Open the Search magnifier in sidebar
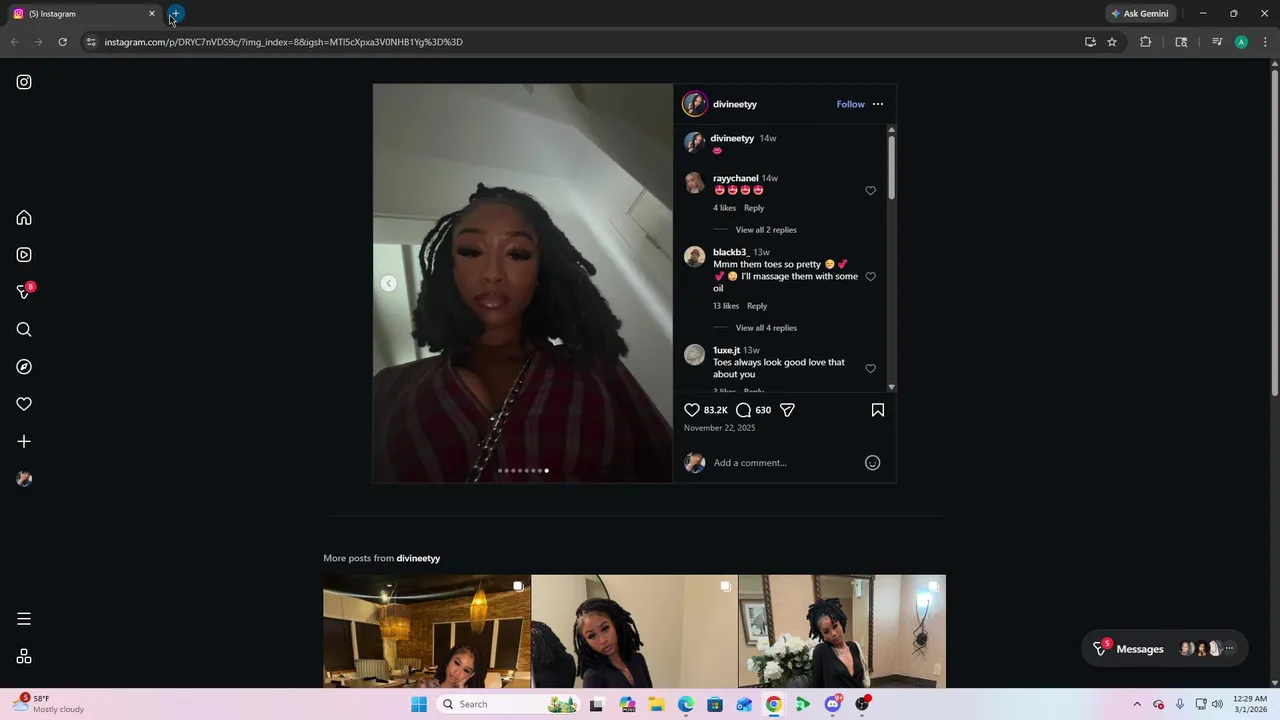 pyautogui.click(x=24, y=330)
